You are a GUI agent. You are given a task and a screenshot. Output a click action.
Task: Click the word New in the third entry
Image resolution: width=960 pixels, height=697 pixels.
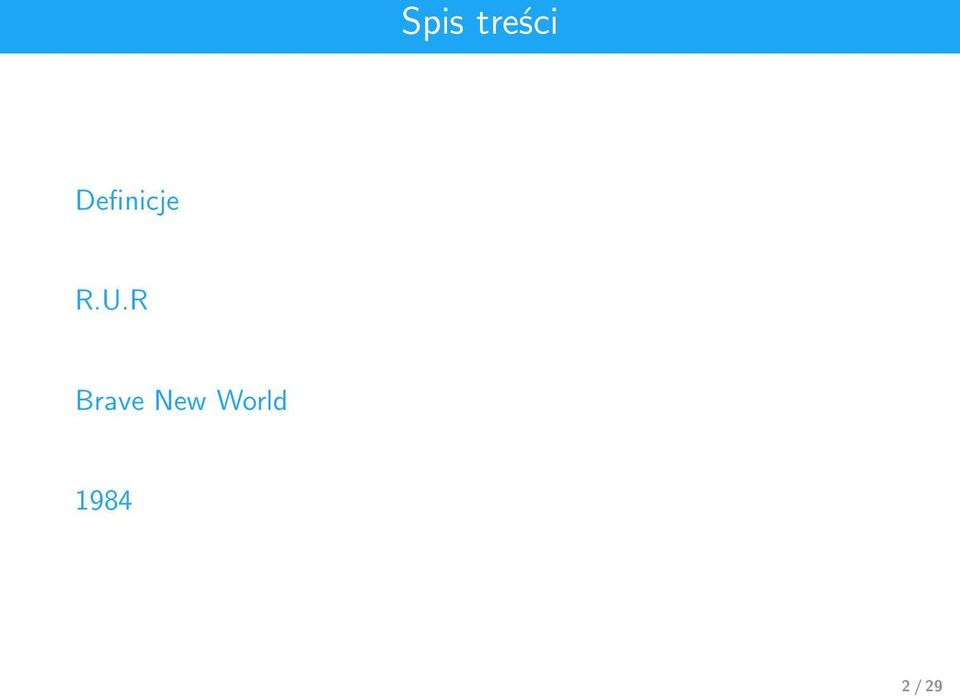(180, 401)
